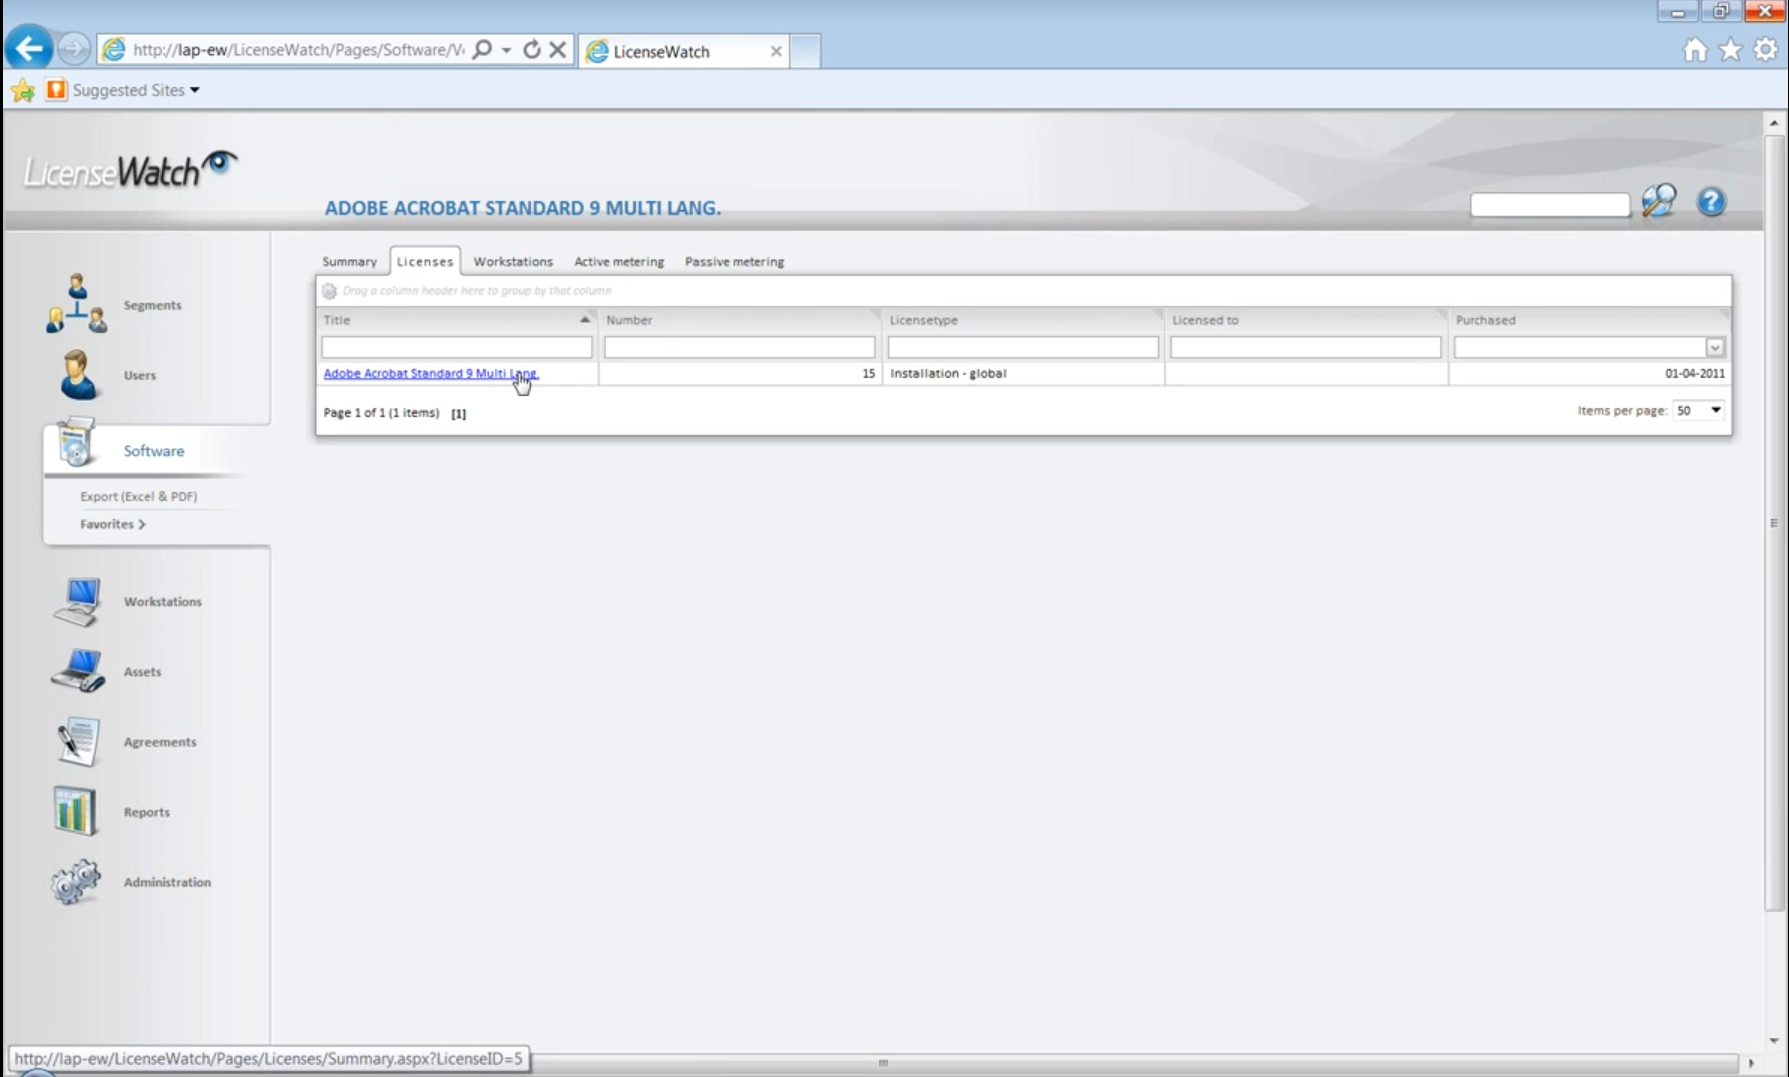Open the Adobe Acrobat Standard 9 license link

[x=431, y=373]
